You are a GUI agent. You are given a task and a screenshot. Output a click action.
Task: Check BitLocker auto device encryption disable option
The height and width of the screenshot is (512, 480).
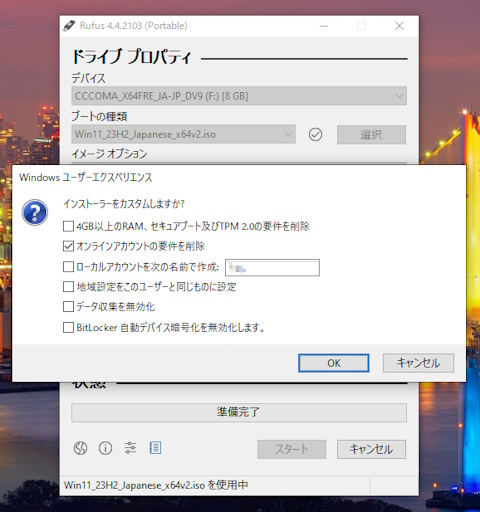(x=68, y=327)
